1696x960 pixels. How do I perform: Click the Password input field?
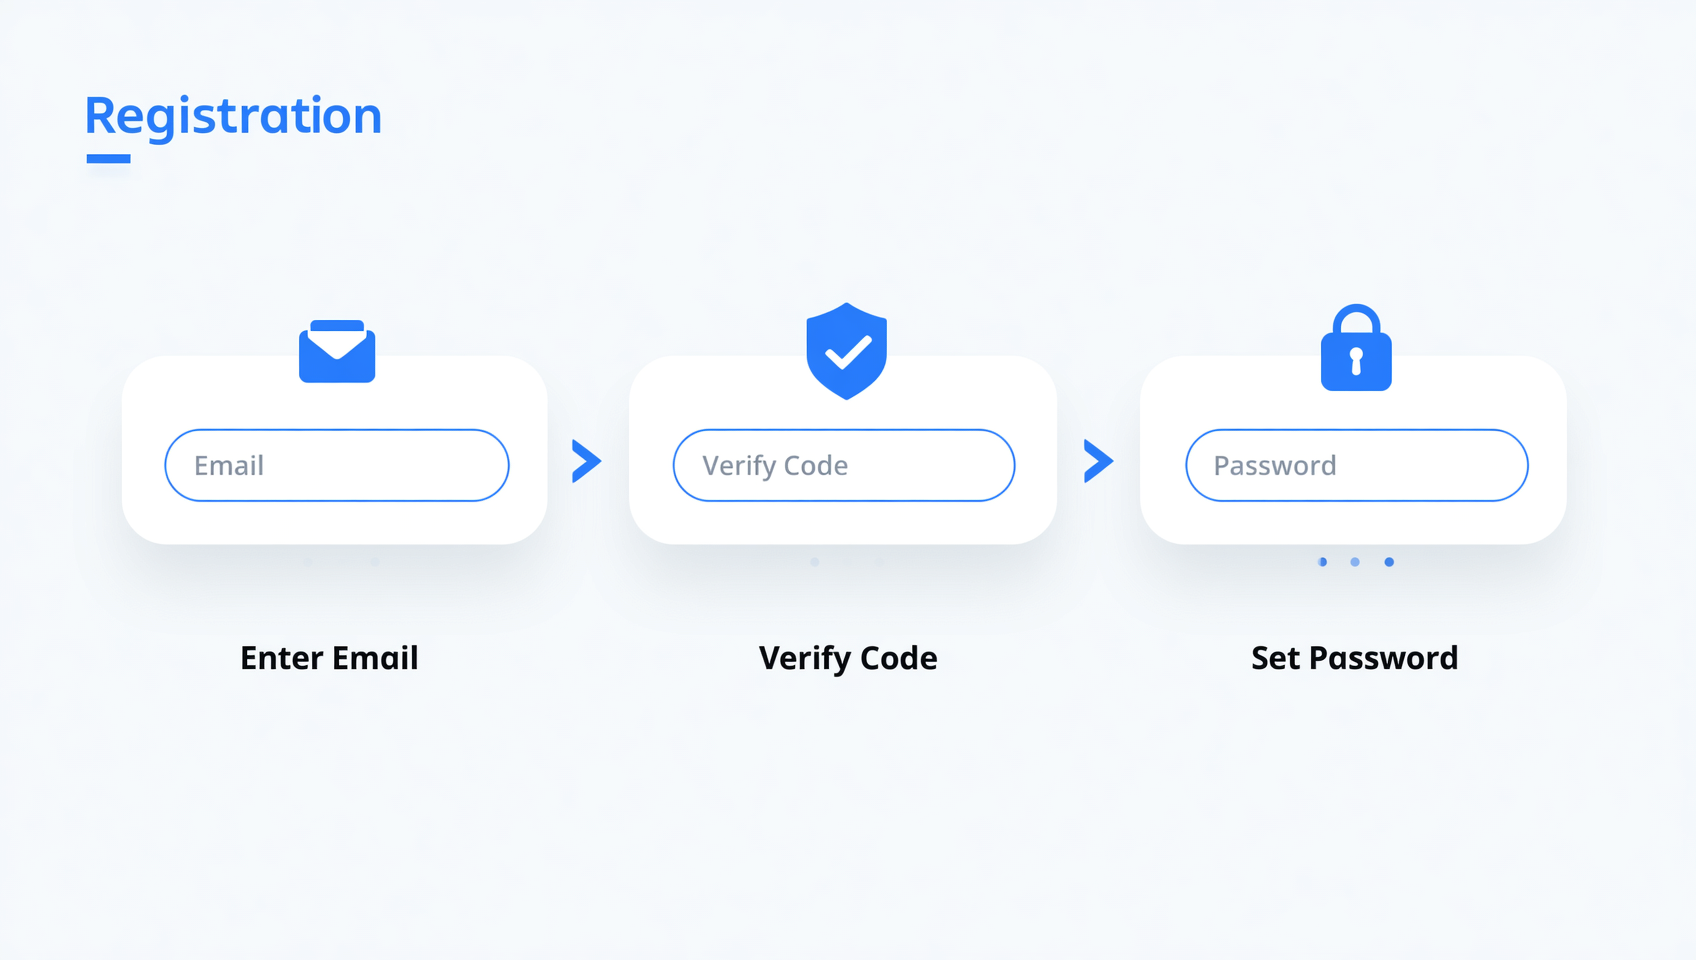point(1357,465)
